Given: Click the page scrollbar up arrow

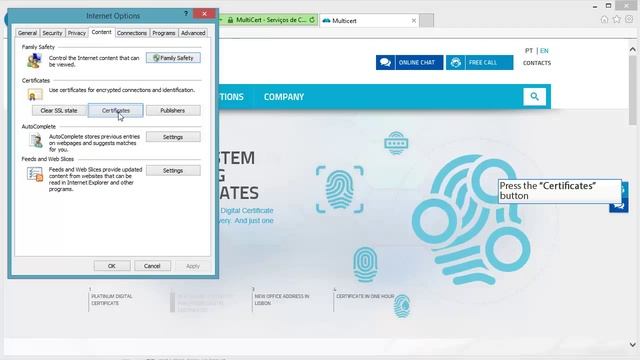Looking at the screenshot, I should tap(633, 50).
